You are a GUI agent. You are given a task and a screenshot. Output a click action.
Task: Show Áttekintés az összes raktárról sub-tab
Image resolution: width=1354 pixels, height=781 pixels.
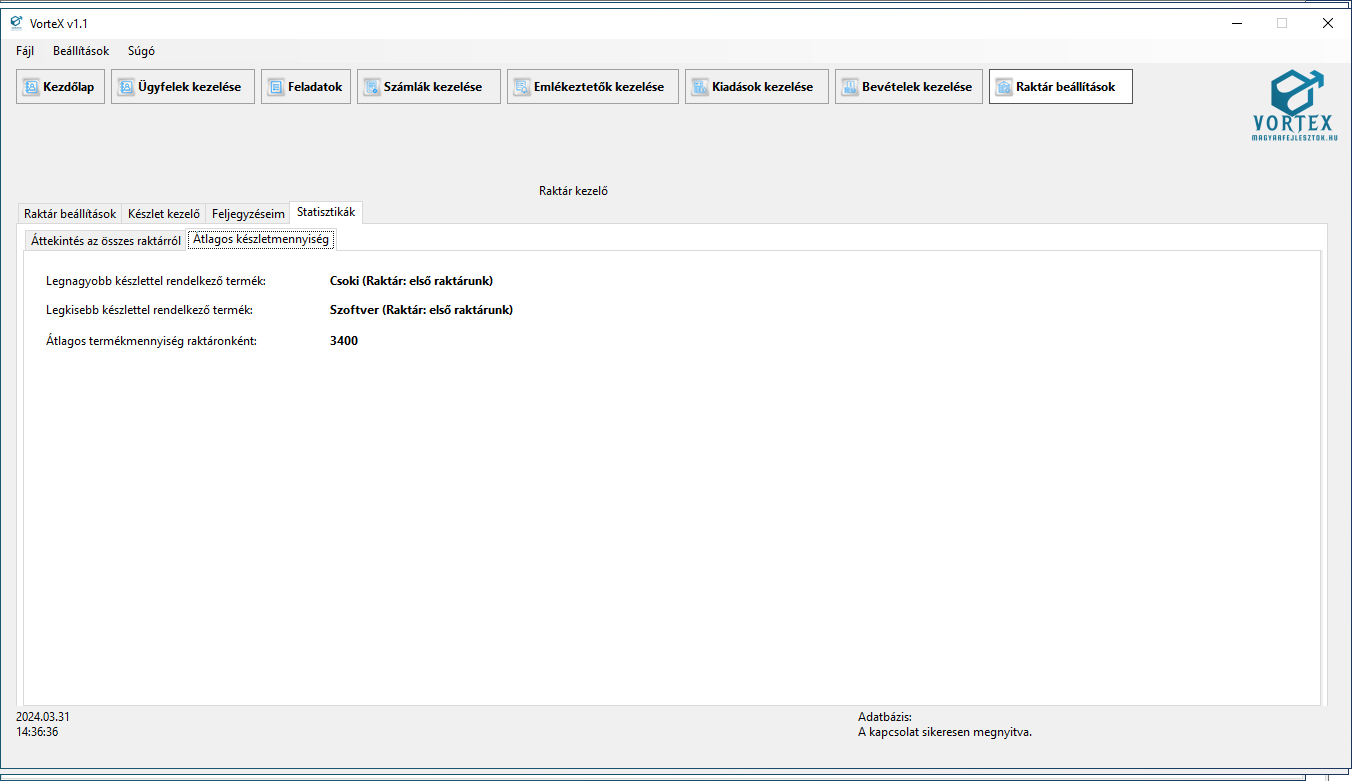pos(105,240)
